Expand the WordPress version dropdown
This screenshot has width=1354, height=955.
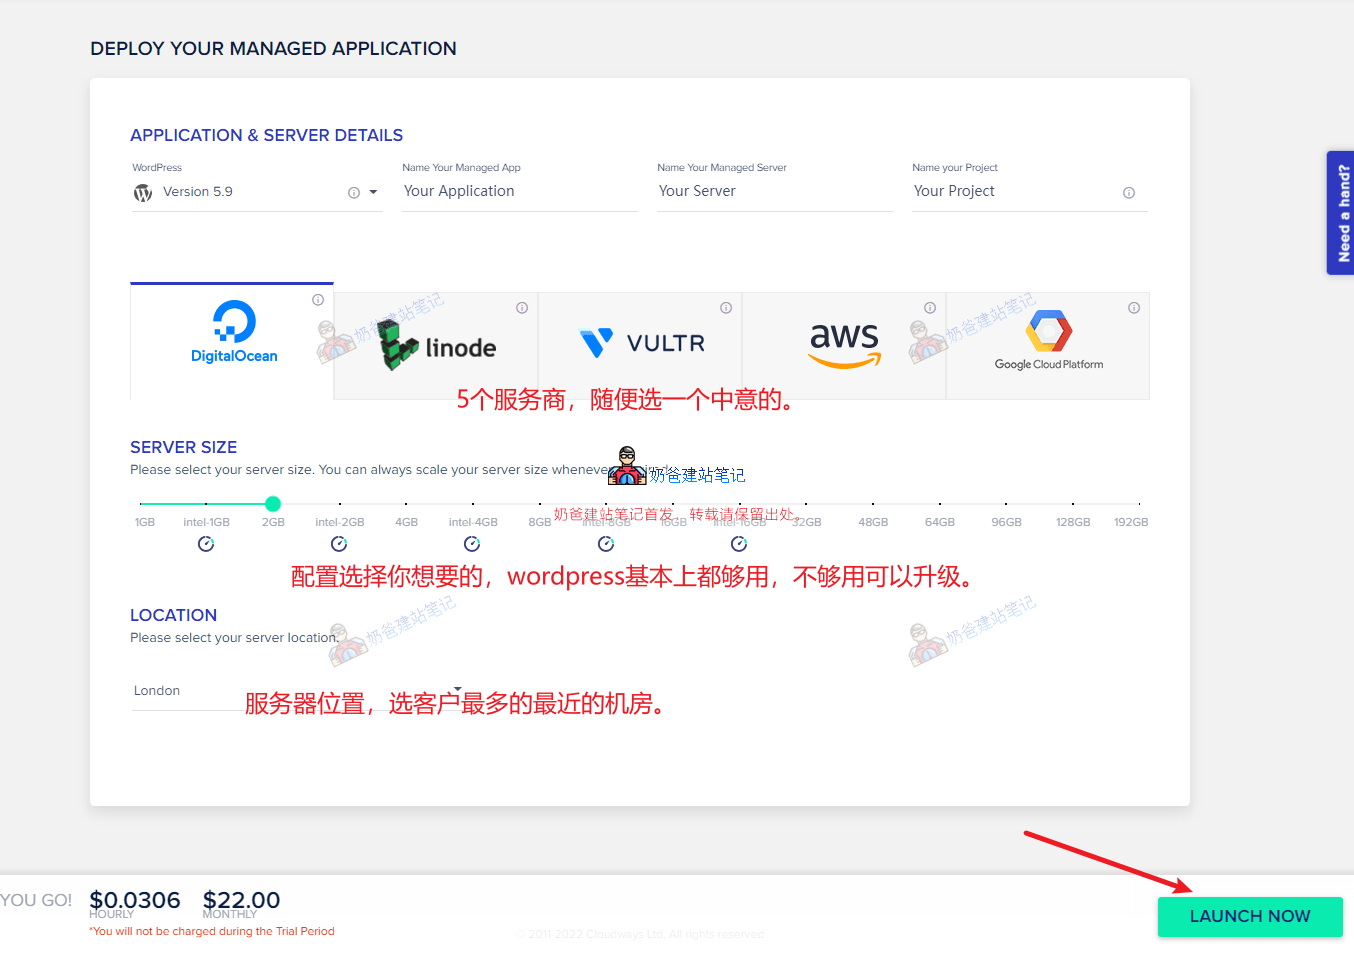374,192
